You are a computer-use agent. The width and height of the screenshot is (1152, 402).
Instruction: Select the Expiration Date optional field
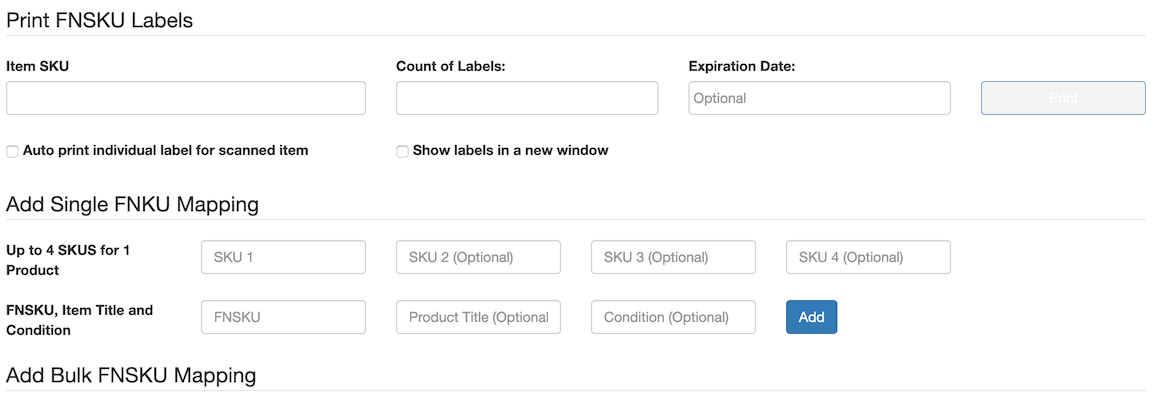tap(819, 98)
